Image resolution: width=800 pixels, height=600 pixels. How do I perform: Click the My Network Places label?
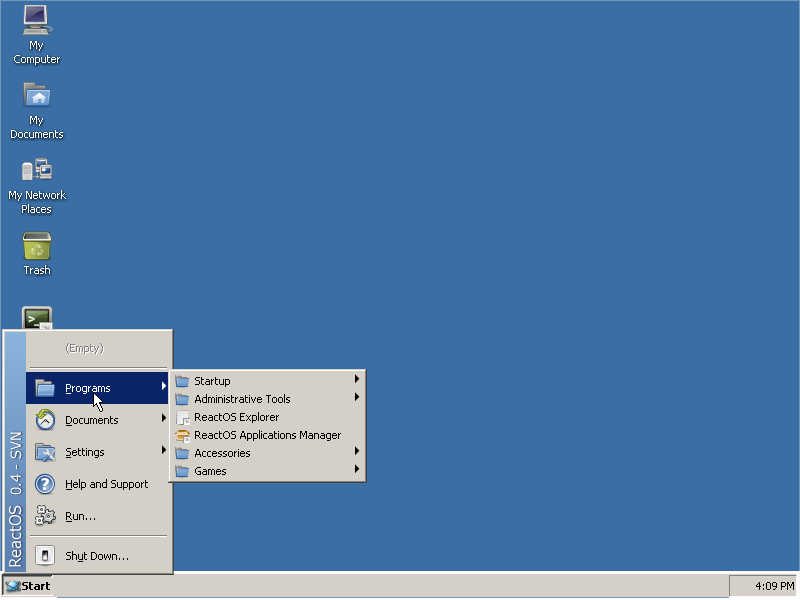(37, 202)
